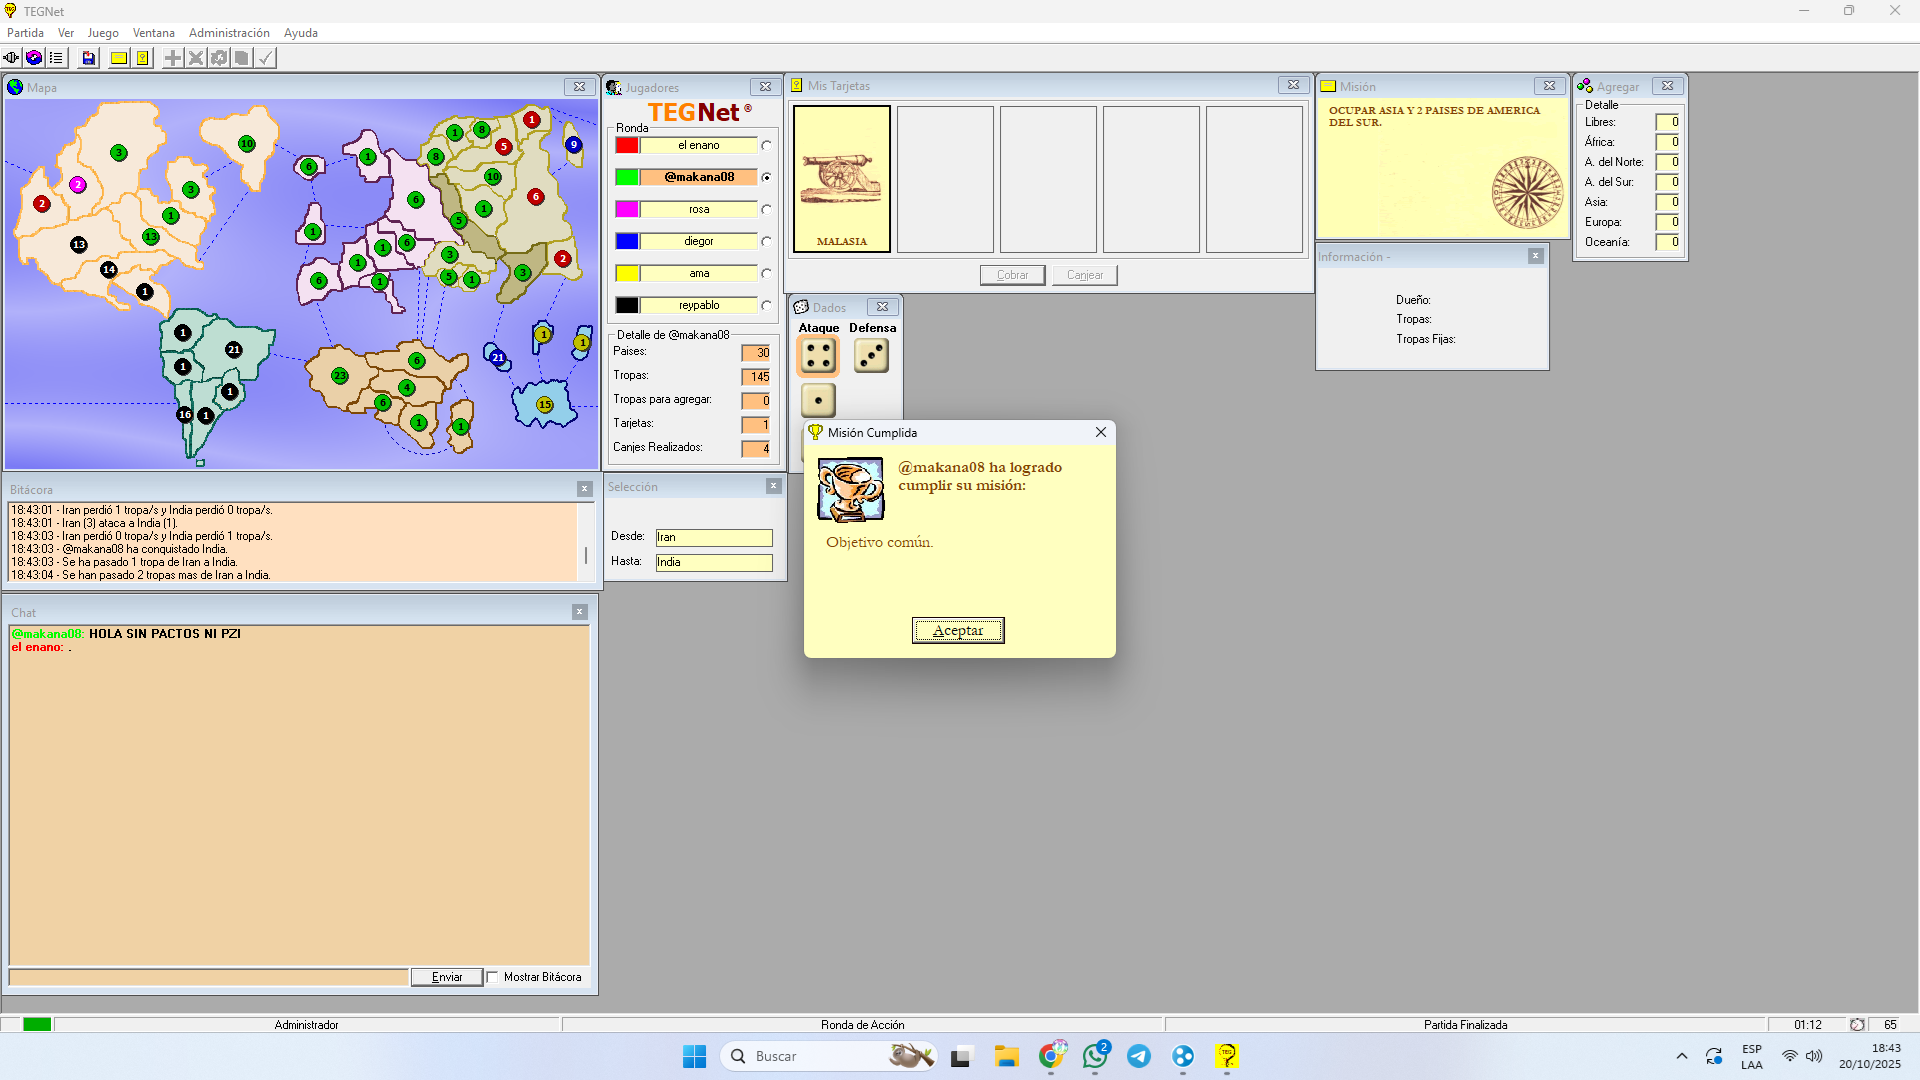Select the radio button next to rosa
This screenshot has width=1920, height=1080.
[766, 210]
